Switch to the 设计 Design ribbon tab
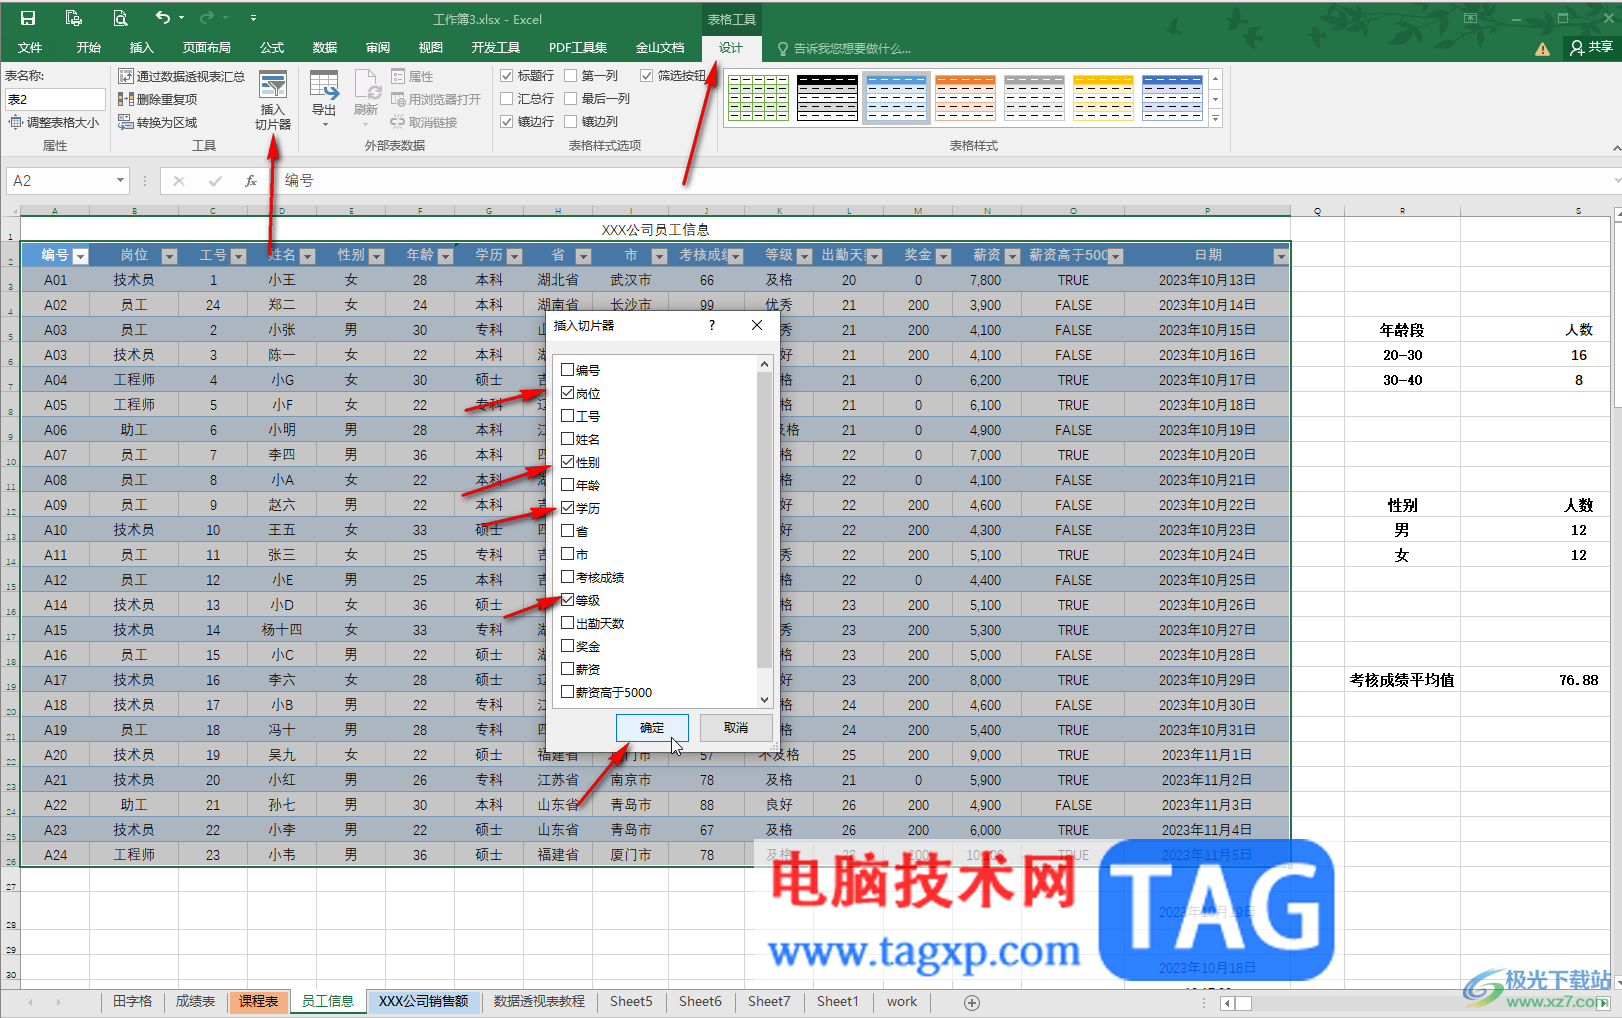The height and width of the screenshot is (1018, 1622). tap(731, 48)
